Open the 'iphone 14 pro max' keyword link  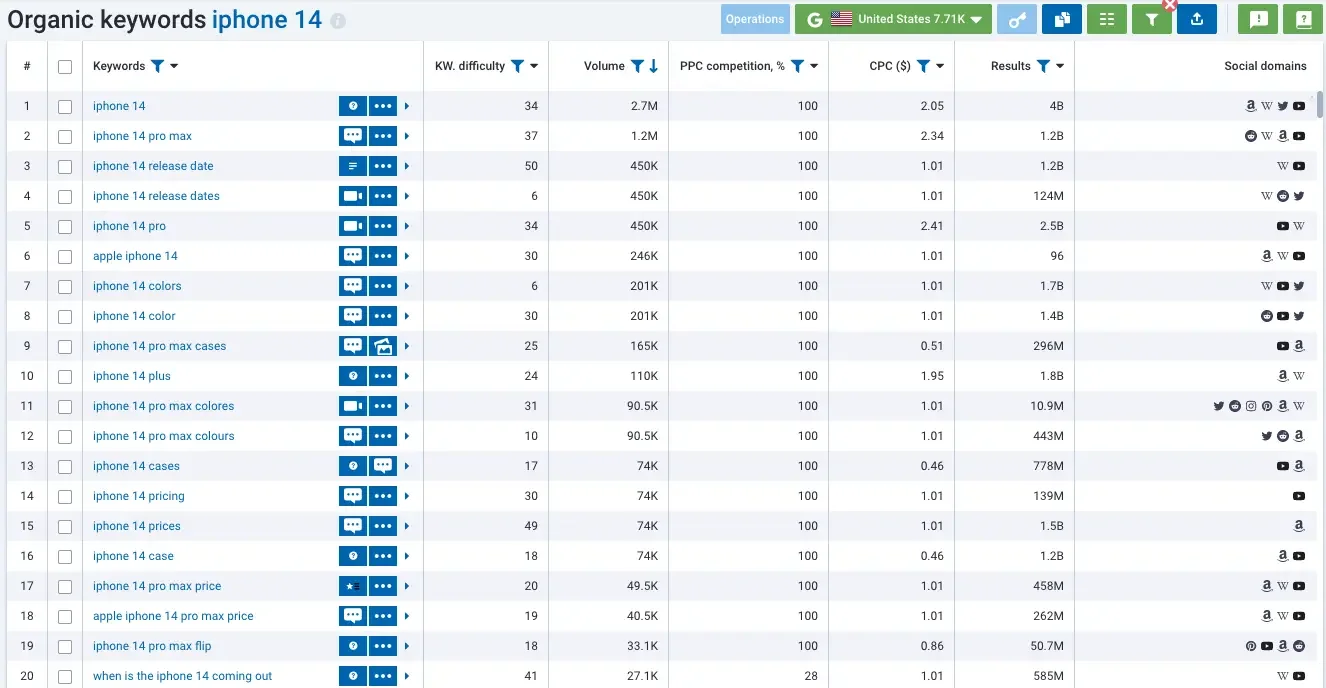(142, 136)
